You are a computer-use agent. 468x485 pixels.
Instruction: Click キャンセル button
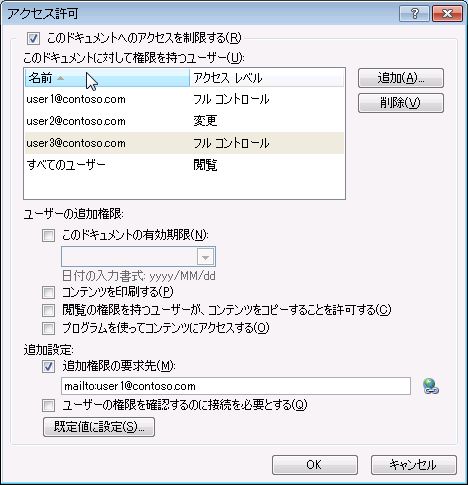point(413,465)
